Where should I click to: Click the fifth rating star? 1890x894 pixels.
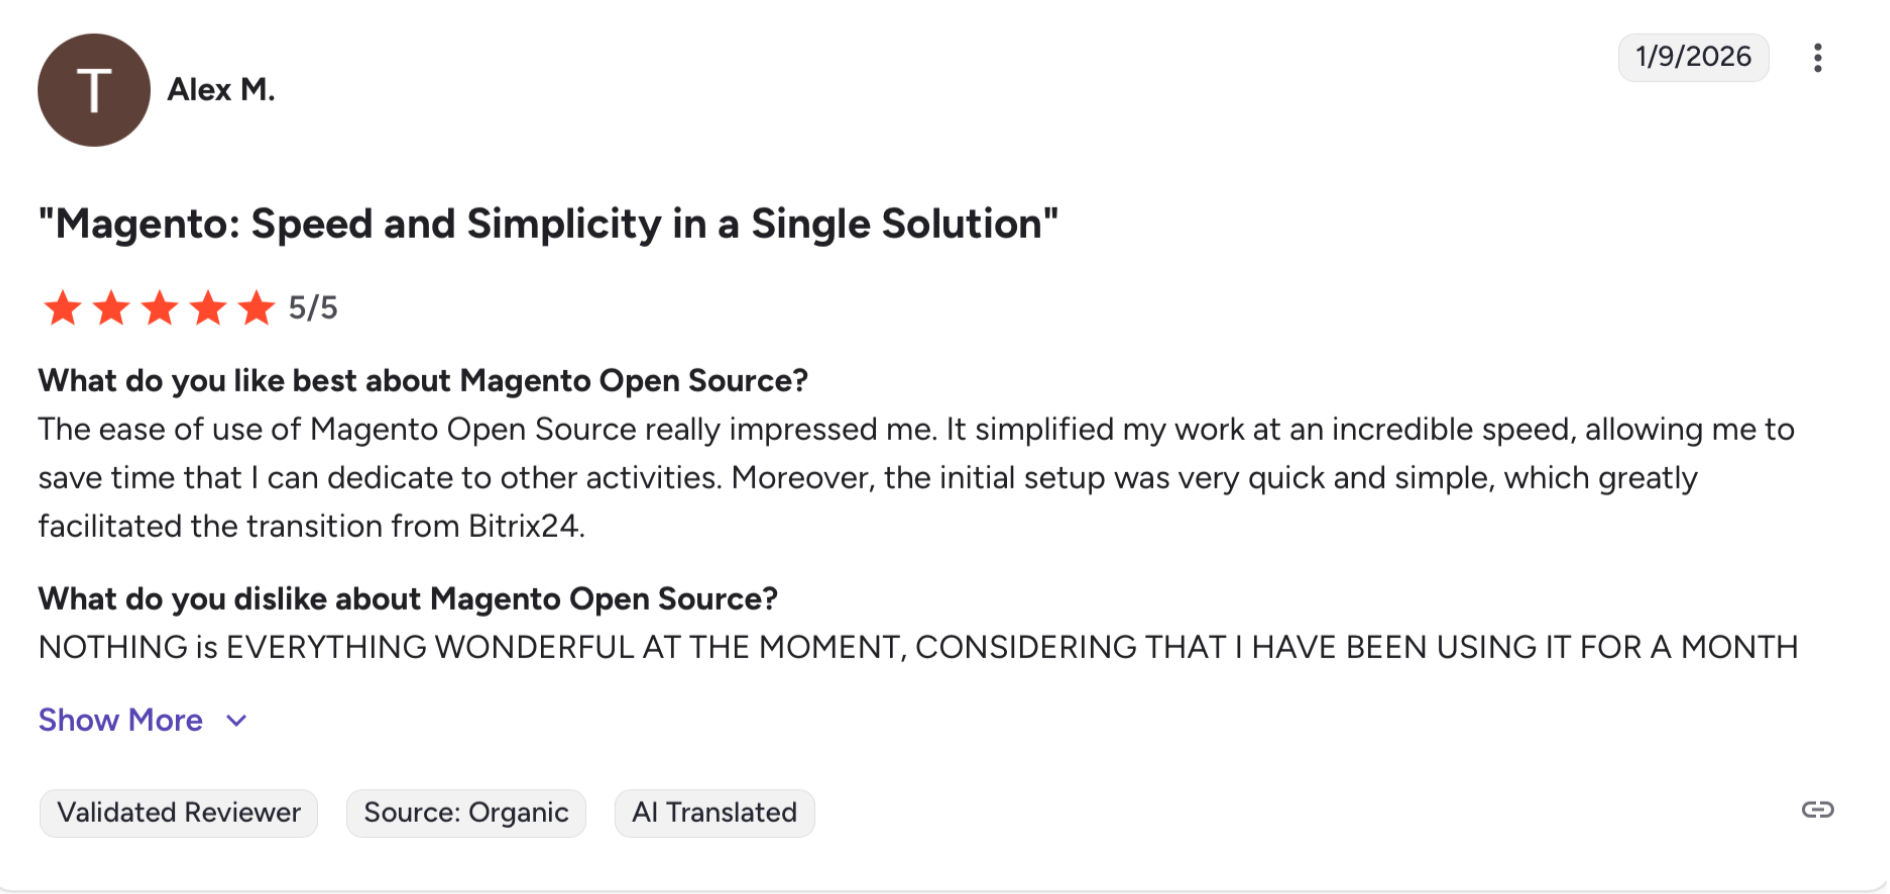[256, 308]
